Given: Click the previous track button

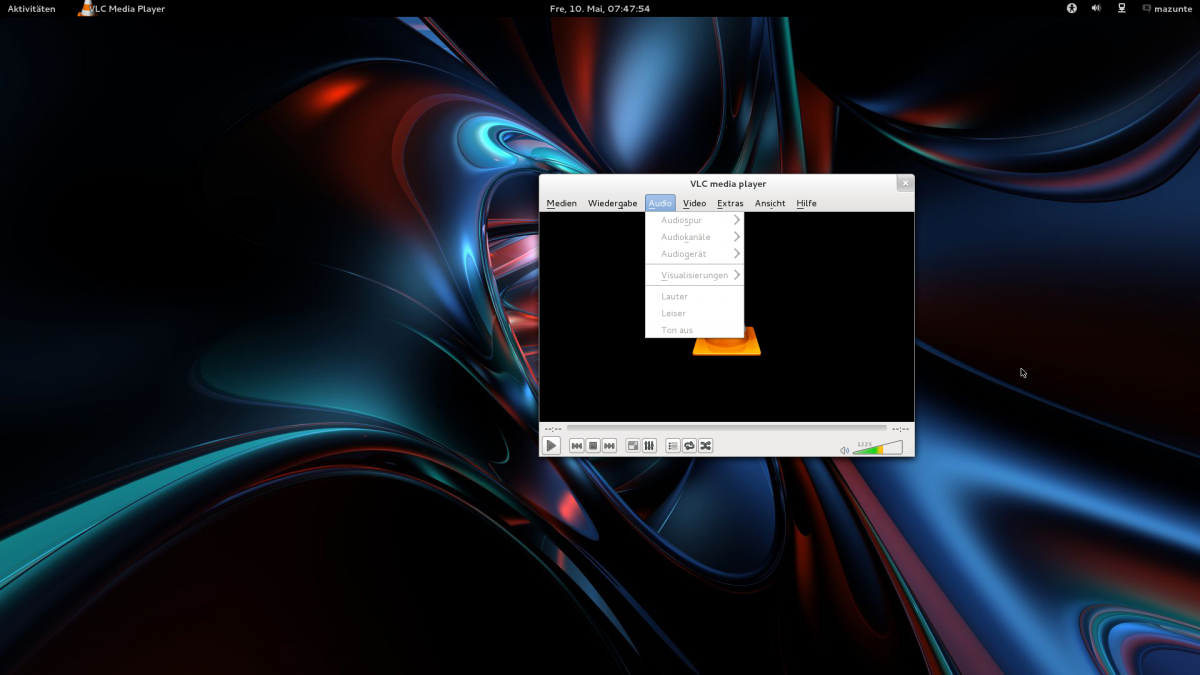Looking at the screenshot, I should coord(577,446).
